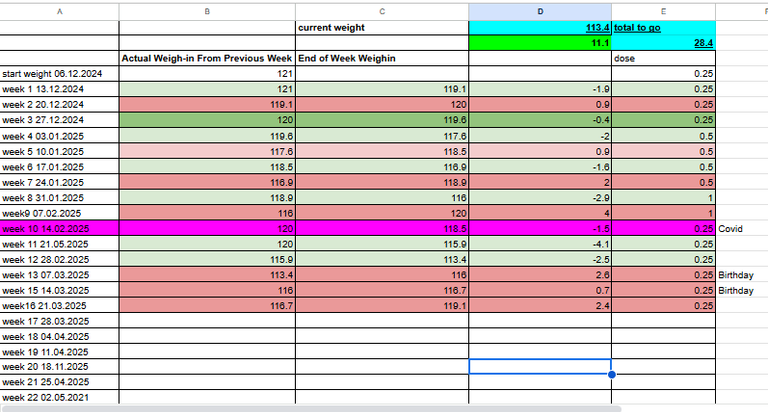Click week 12 change value -2.5

pyautogui.click(x=540, y=260)
